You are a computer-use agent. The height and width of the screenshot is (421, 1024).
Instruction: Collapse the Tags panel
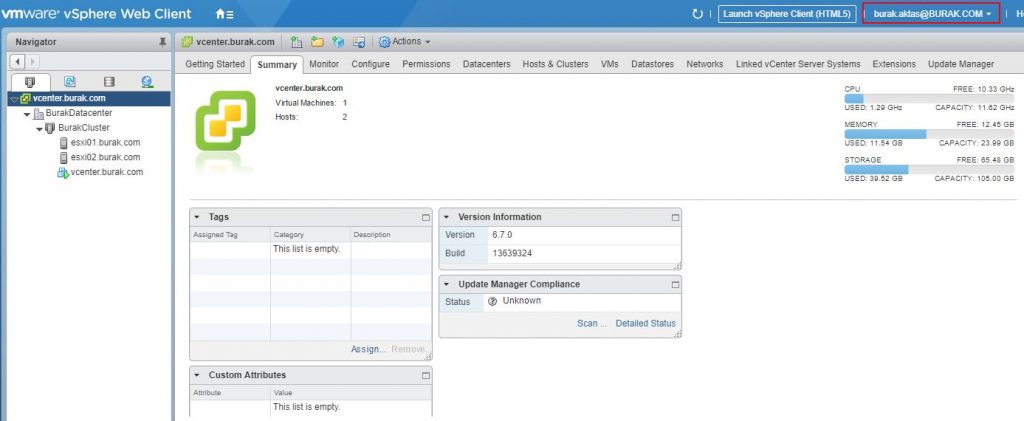(197, 217)
